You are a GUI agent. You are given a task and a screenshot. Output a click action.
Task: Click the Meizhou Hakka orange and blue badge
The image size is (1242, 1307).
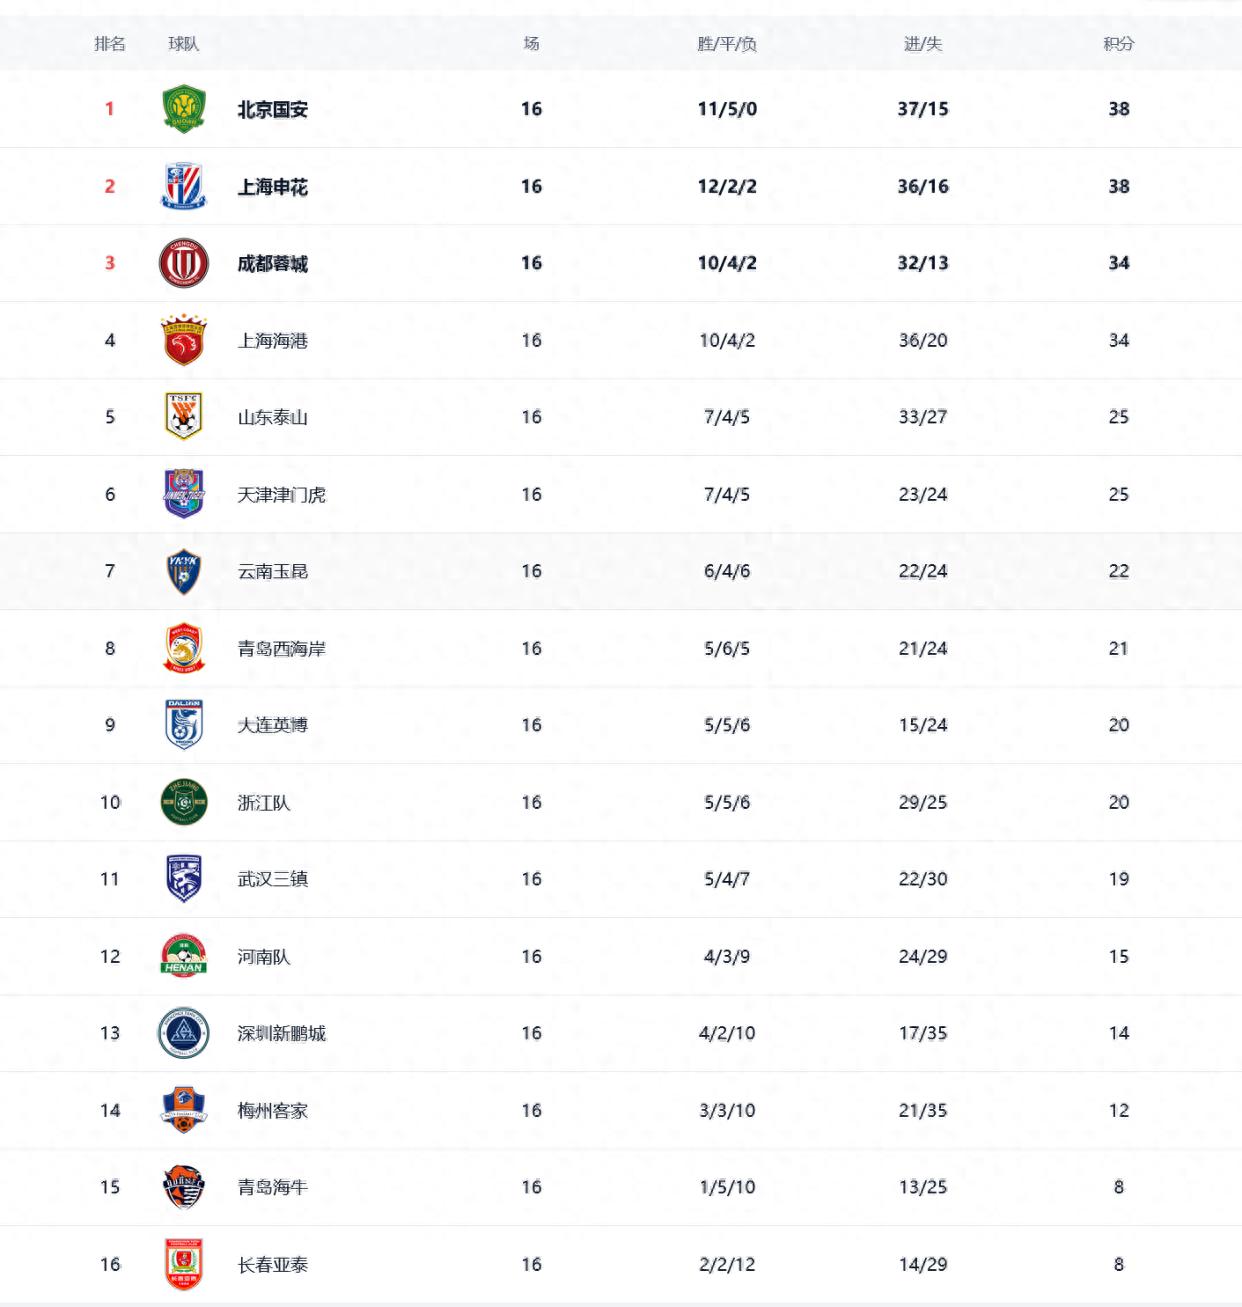tap(184, 1110)
